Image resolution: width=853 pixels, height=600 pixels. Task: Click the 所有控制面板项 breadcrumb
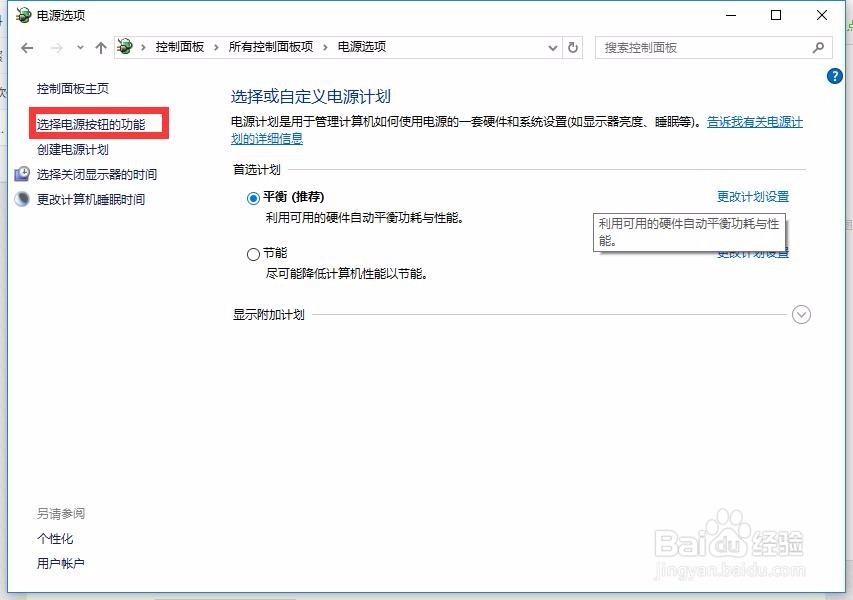tap(271, 47)
